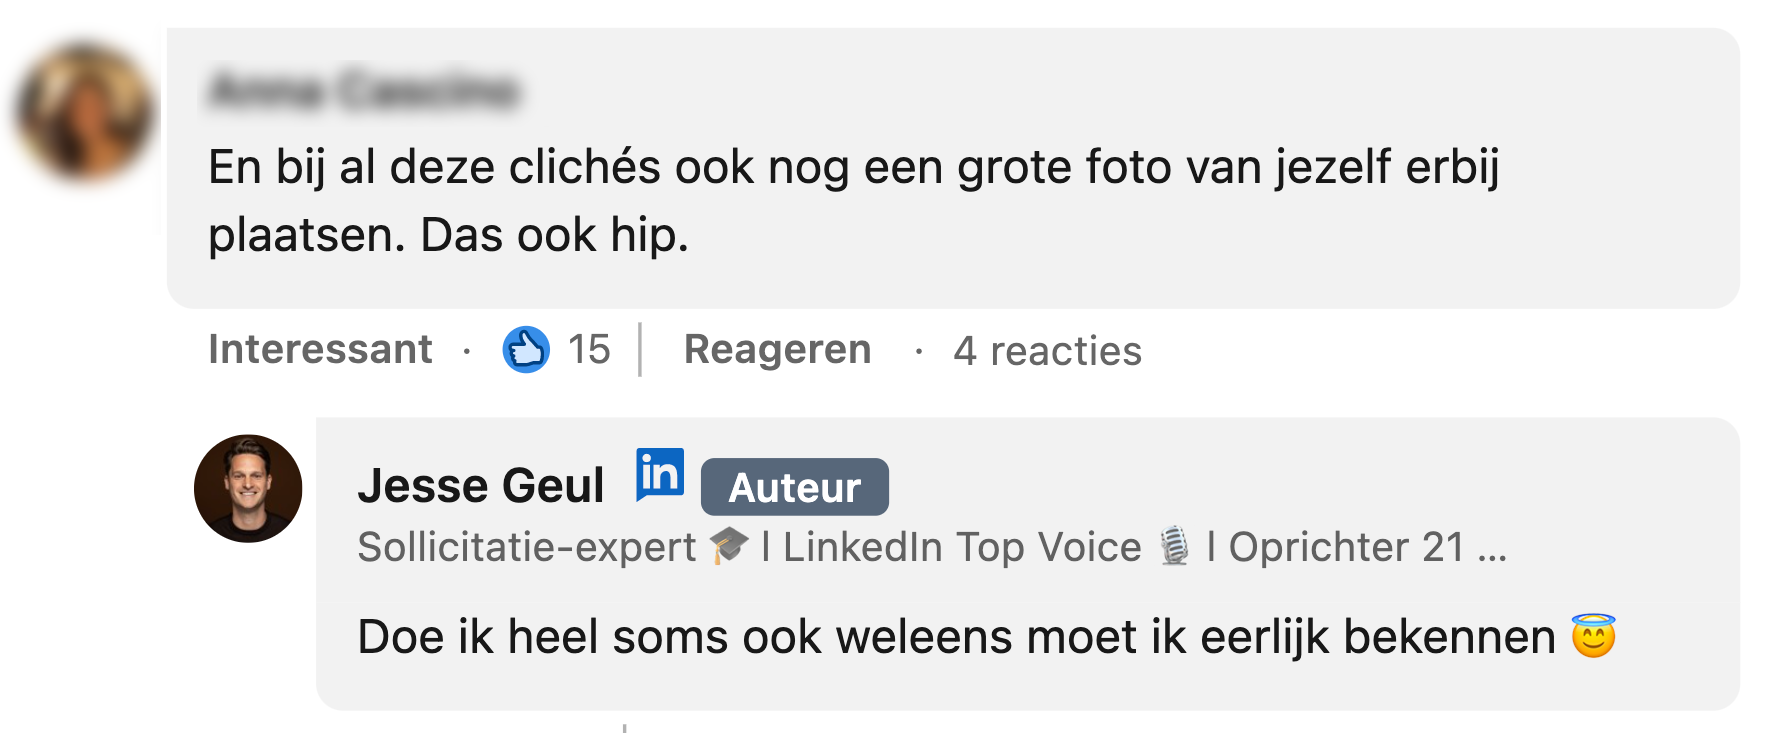Viewport: 1768px width, 733px height.
Task: Click 'Oprichter 21' text in headline
Action: [1346, 547]
